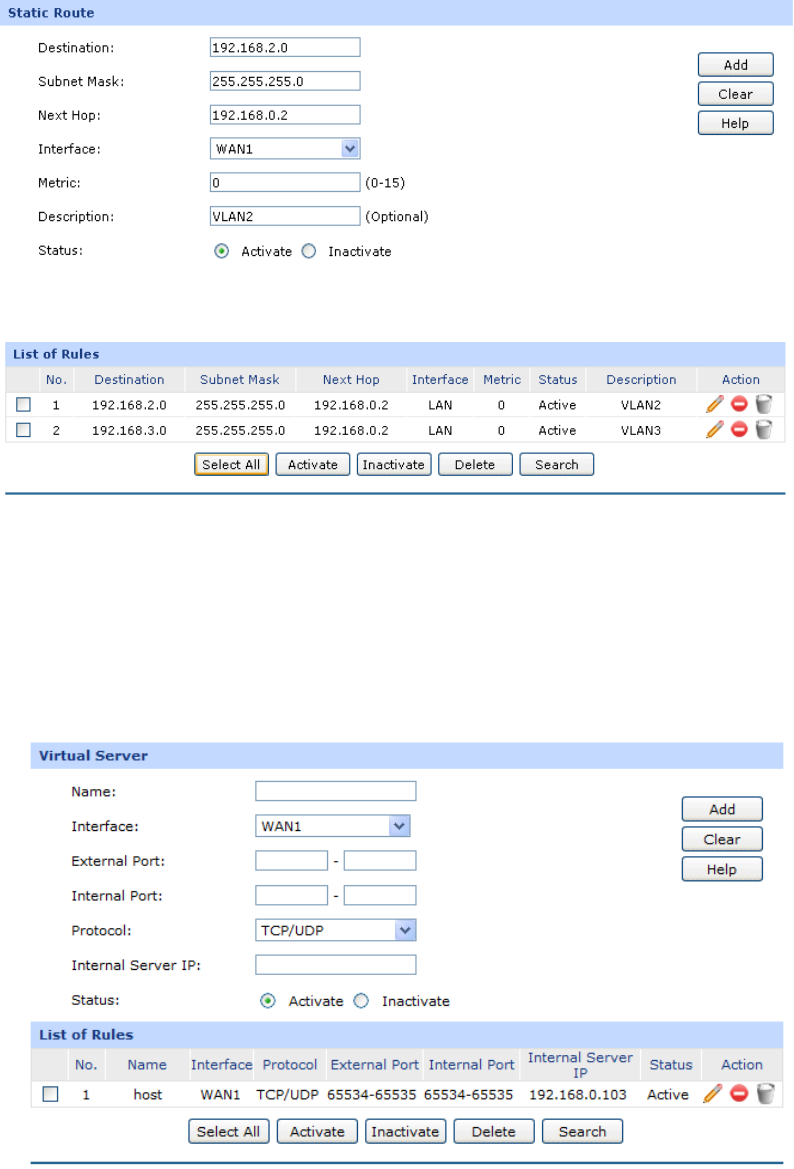The width and height of the screenshot is (794, 1169).
Task: Click Inactivate button under static route rules
Action: 394,464
